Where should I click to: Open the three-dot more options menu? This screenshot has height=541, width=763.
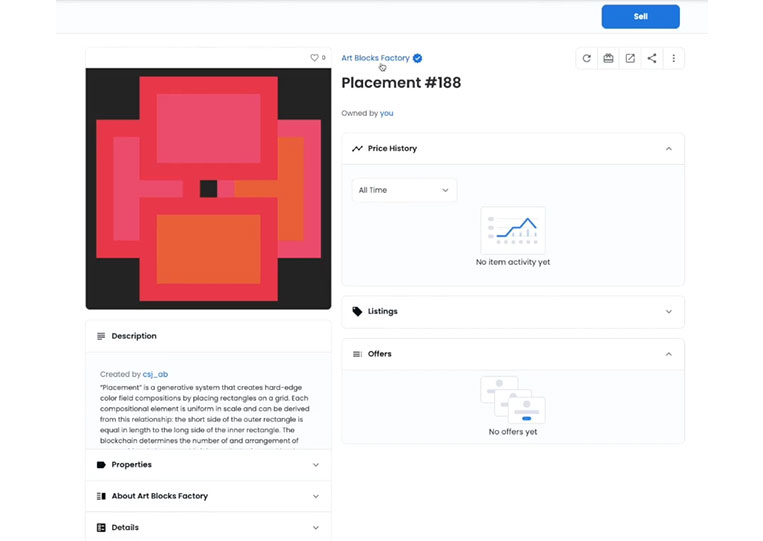click(673, 58)
